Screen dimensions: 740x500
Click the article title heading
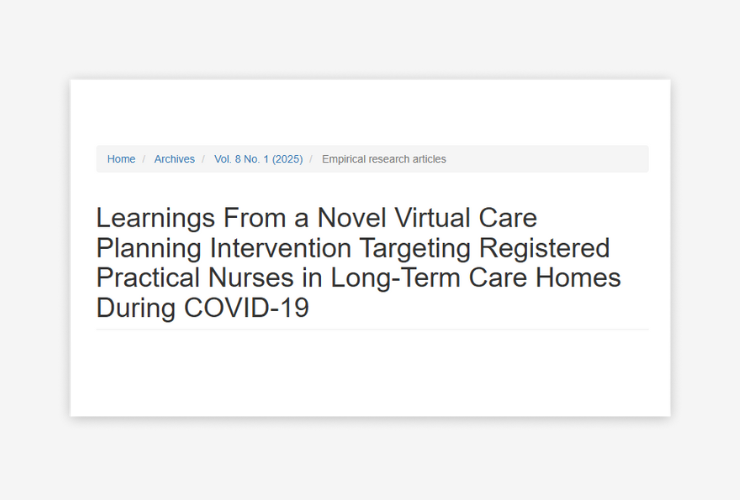tap(358, 262)
